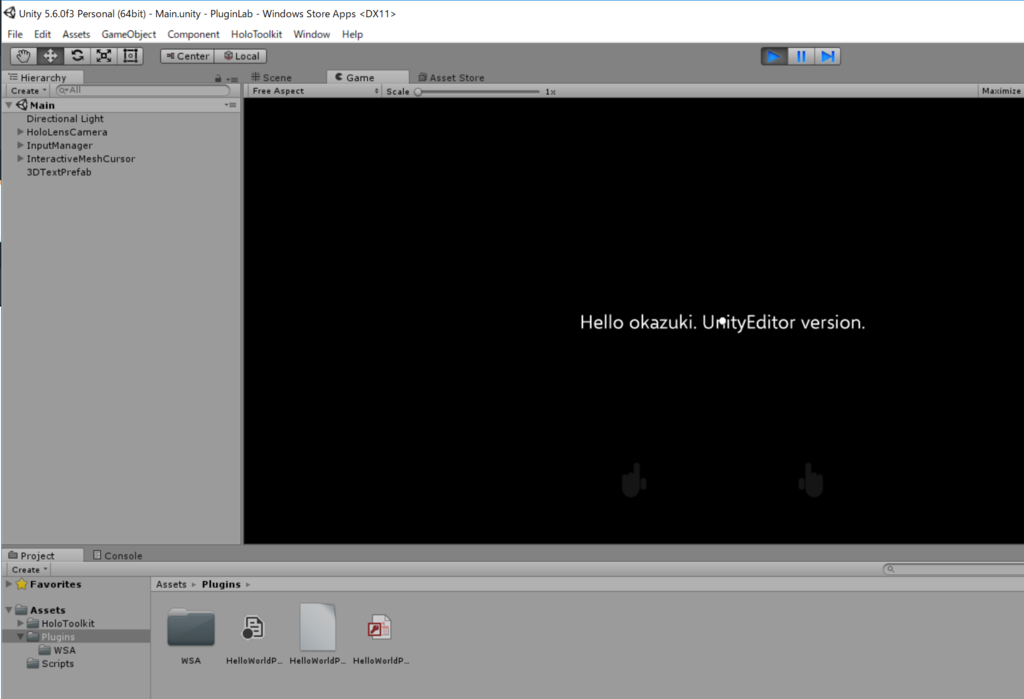The width and height of the screenshot is (1024, 699).
Task: Select the Scale tool
Action: (x=104, y=56)
